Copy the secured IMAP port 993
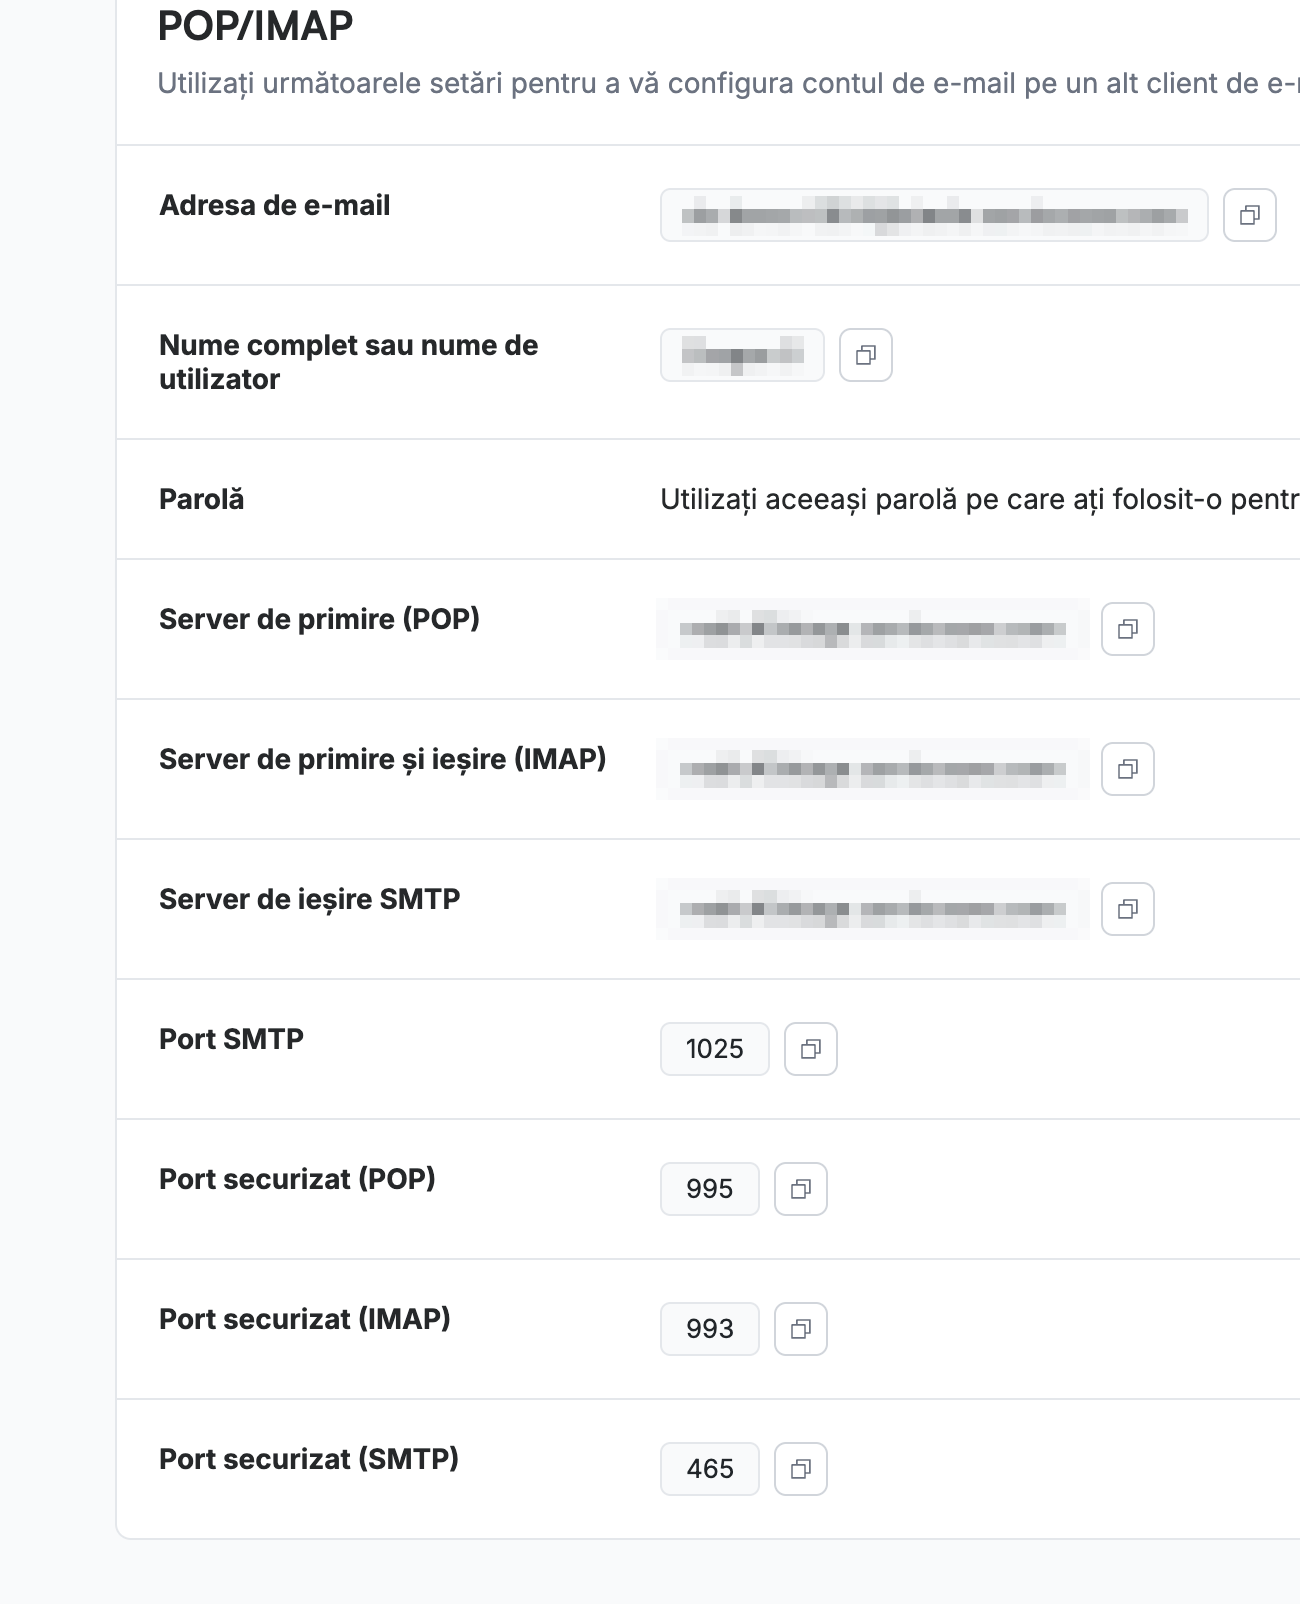The width and height of the screenshot is (1300, 1604). point(801,1329)
